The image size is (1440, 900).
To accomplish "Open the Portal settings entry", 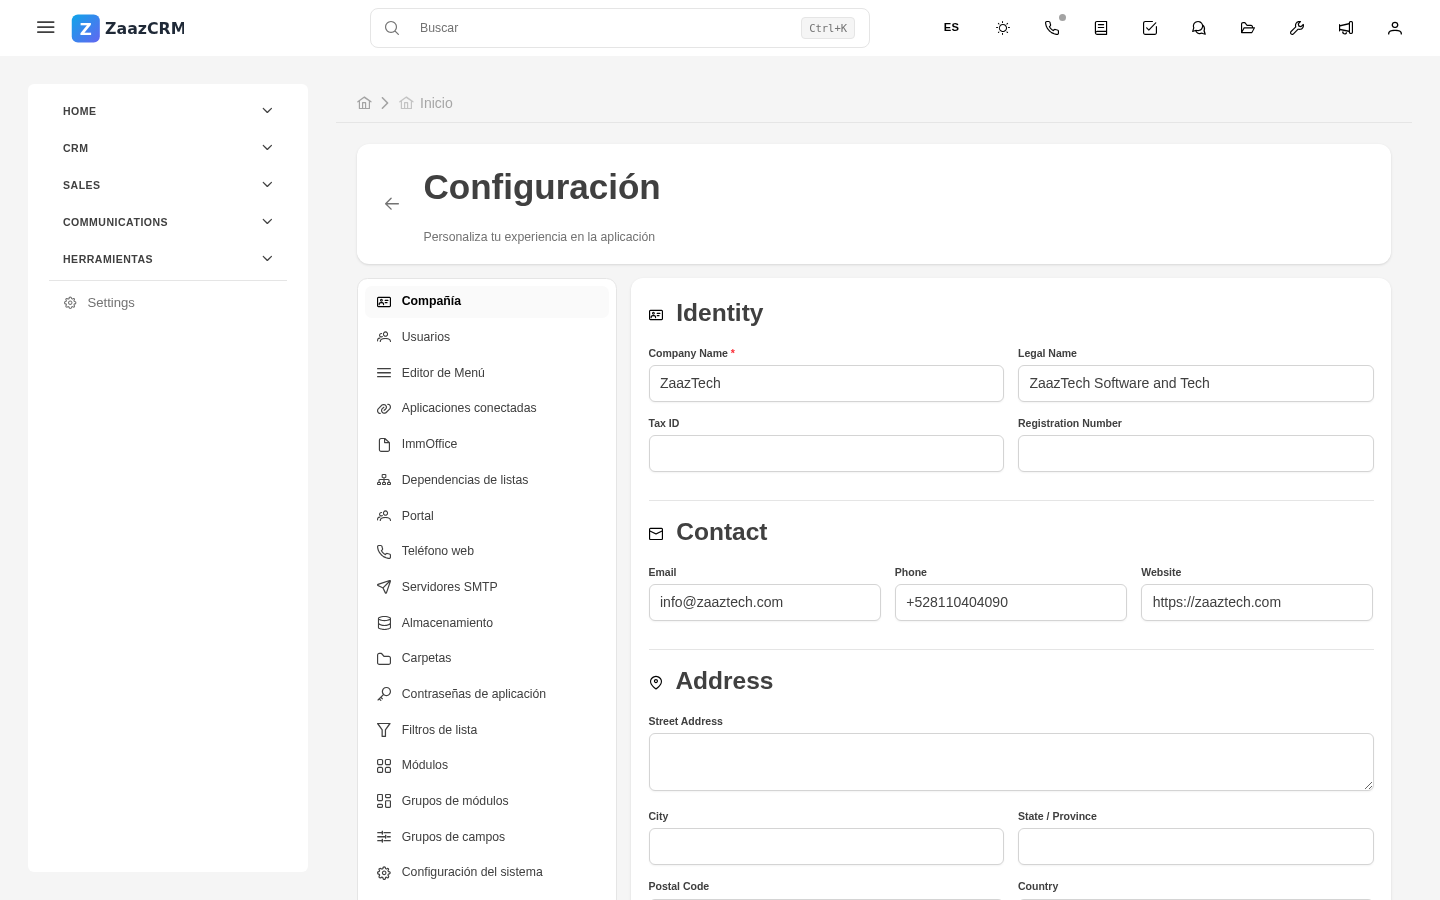I will click(x=487, y=516).
